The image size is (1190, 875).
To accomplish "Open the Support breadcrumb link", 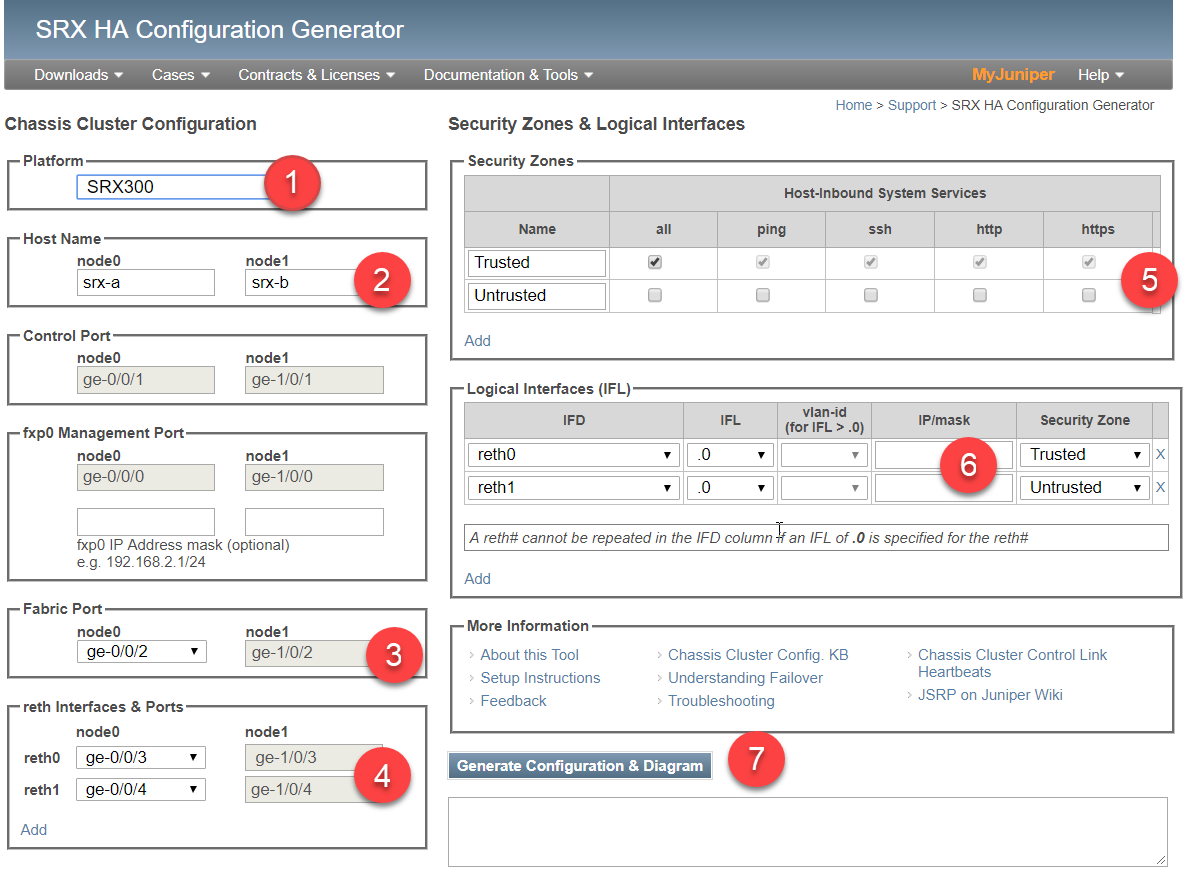I will [911, 105].
